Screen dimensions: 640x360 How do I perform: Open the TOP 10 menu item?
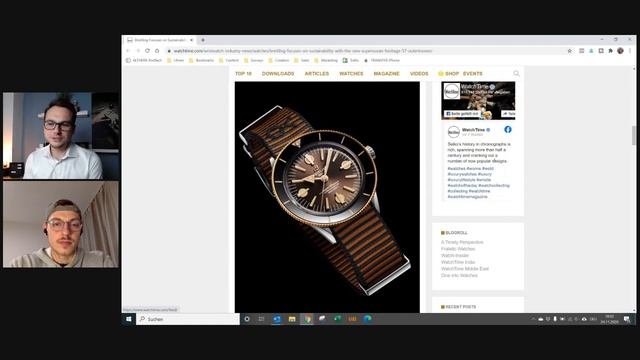(x=243, y=73)
